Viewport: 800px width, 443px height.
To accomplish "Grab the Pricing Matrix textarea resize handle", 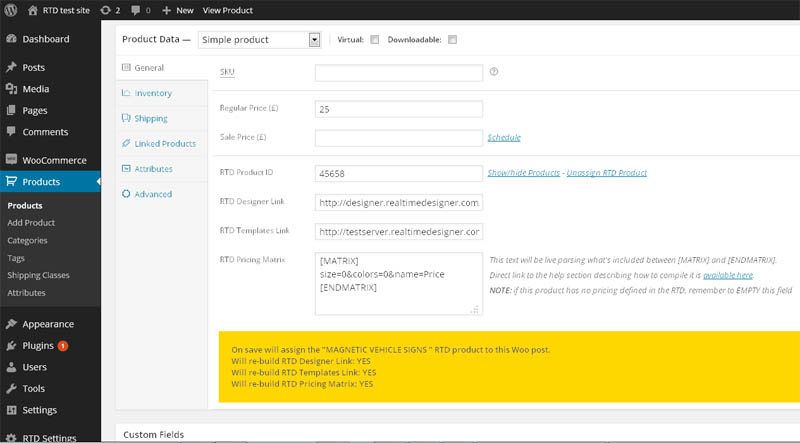I will pos(475,309).
